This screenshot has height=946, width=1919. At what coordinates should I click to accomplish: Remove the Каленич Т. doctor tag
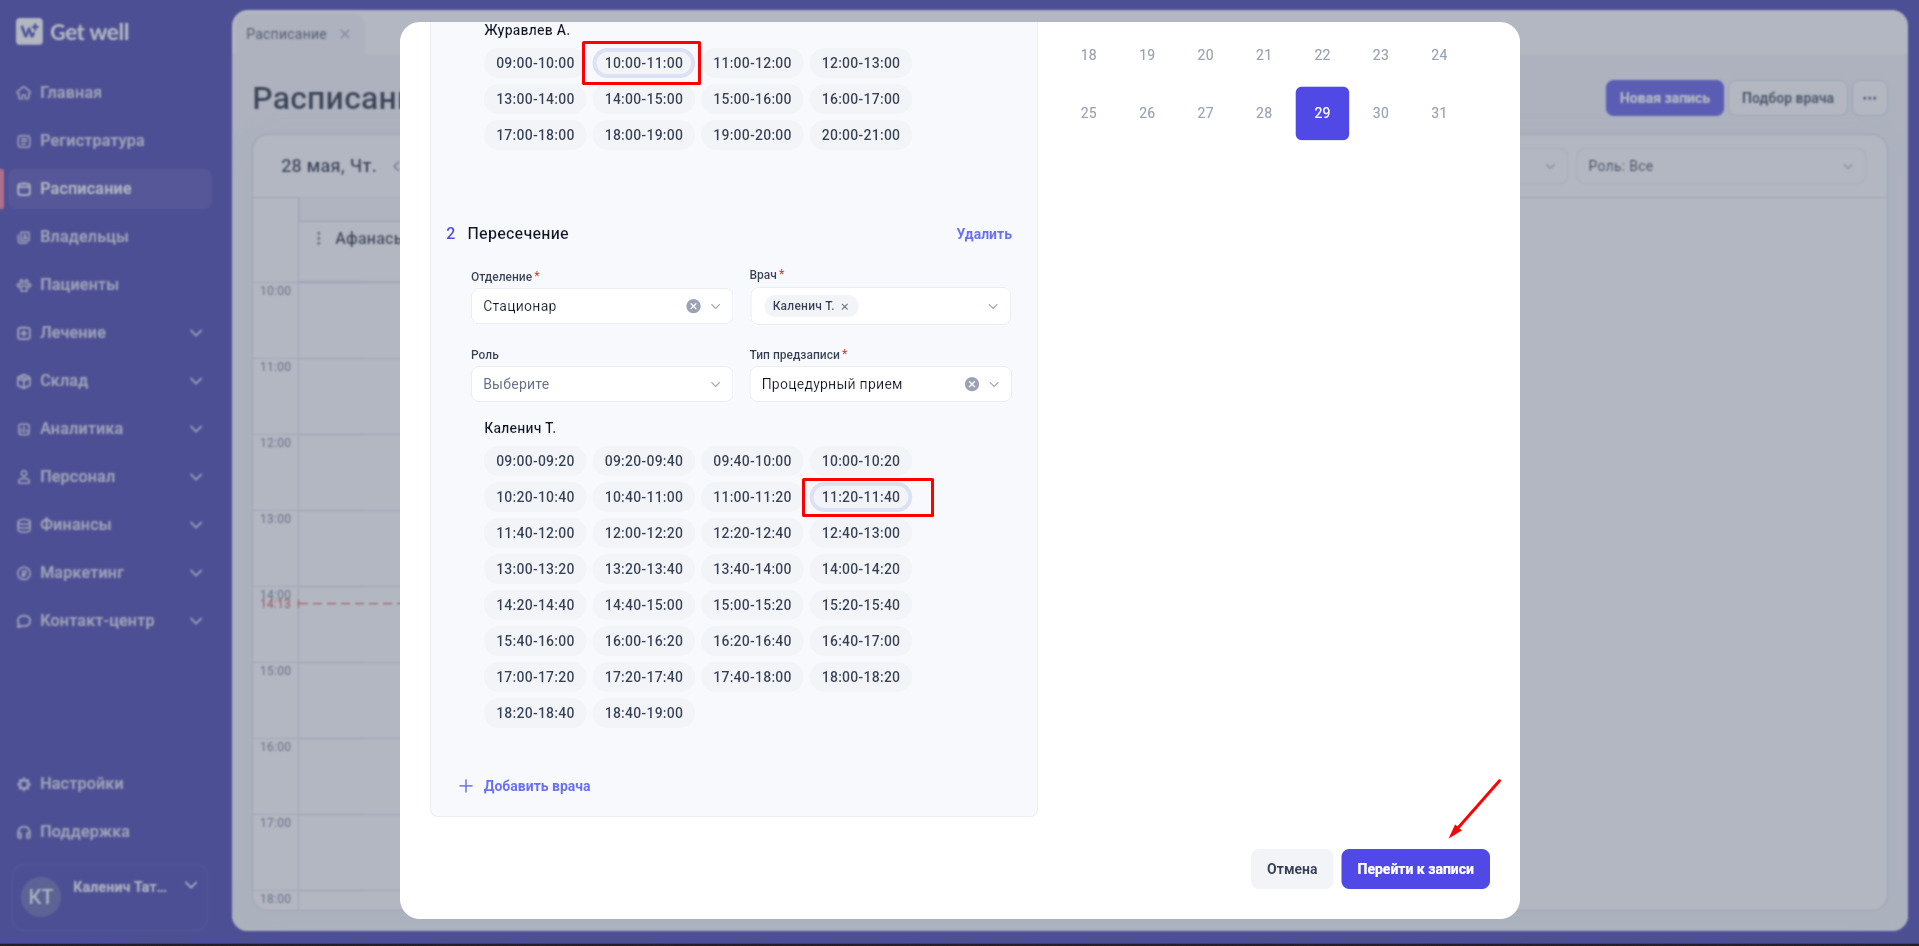click(845, 307)
